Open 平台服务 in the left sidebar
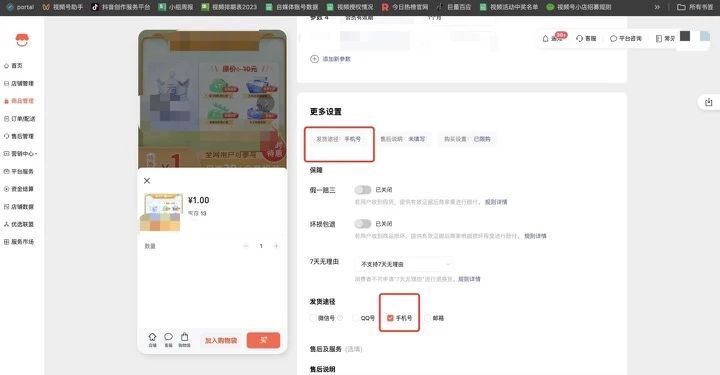 (19, 171)
